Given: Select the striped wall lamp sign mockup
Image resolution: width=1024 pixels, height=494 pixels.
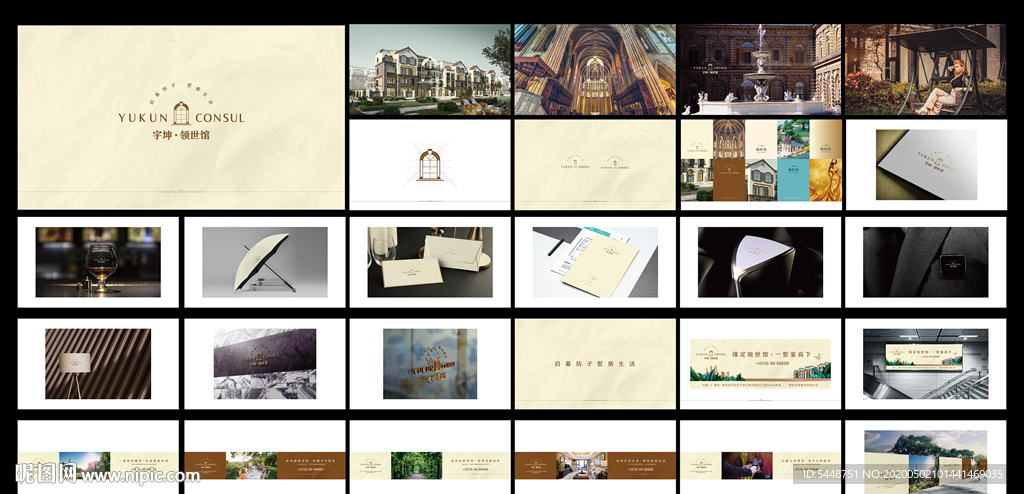Looking at the screenshot, I should click(x=98, y=364).
